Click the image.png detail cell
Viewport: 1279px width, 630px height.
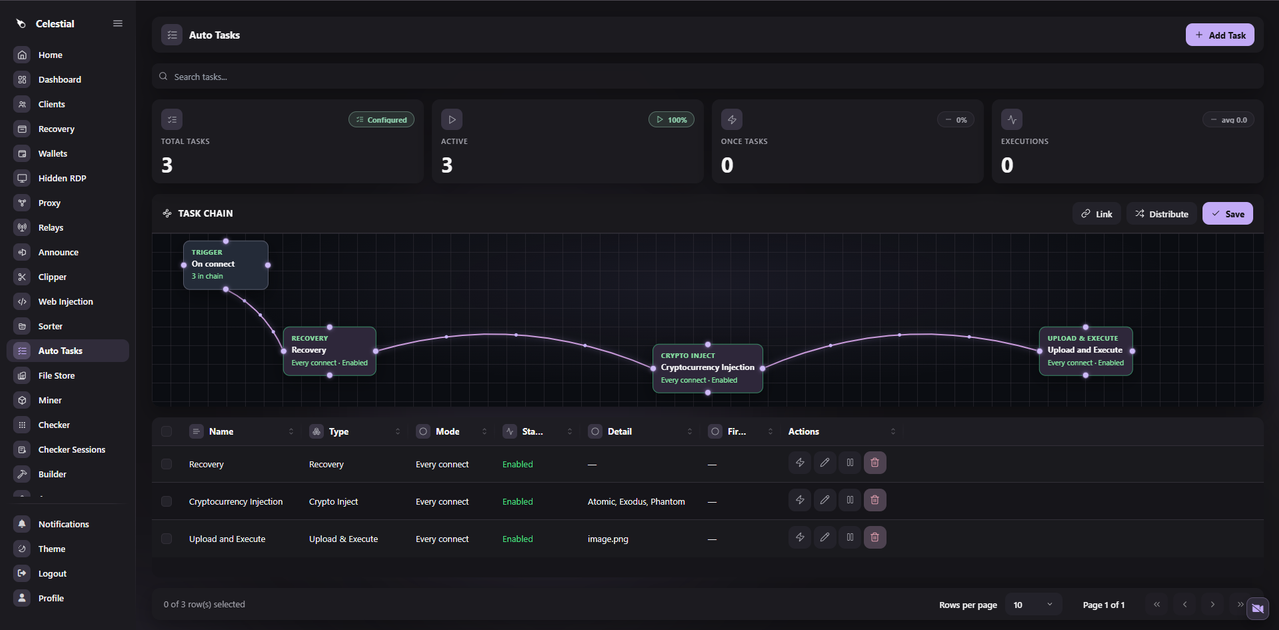tap(608, 539)
